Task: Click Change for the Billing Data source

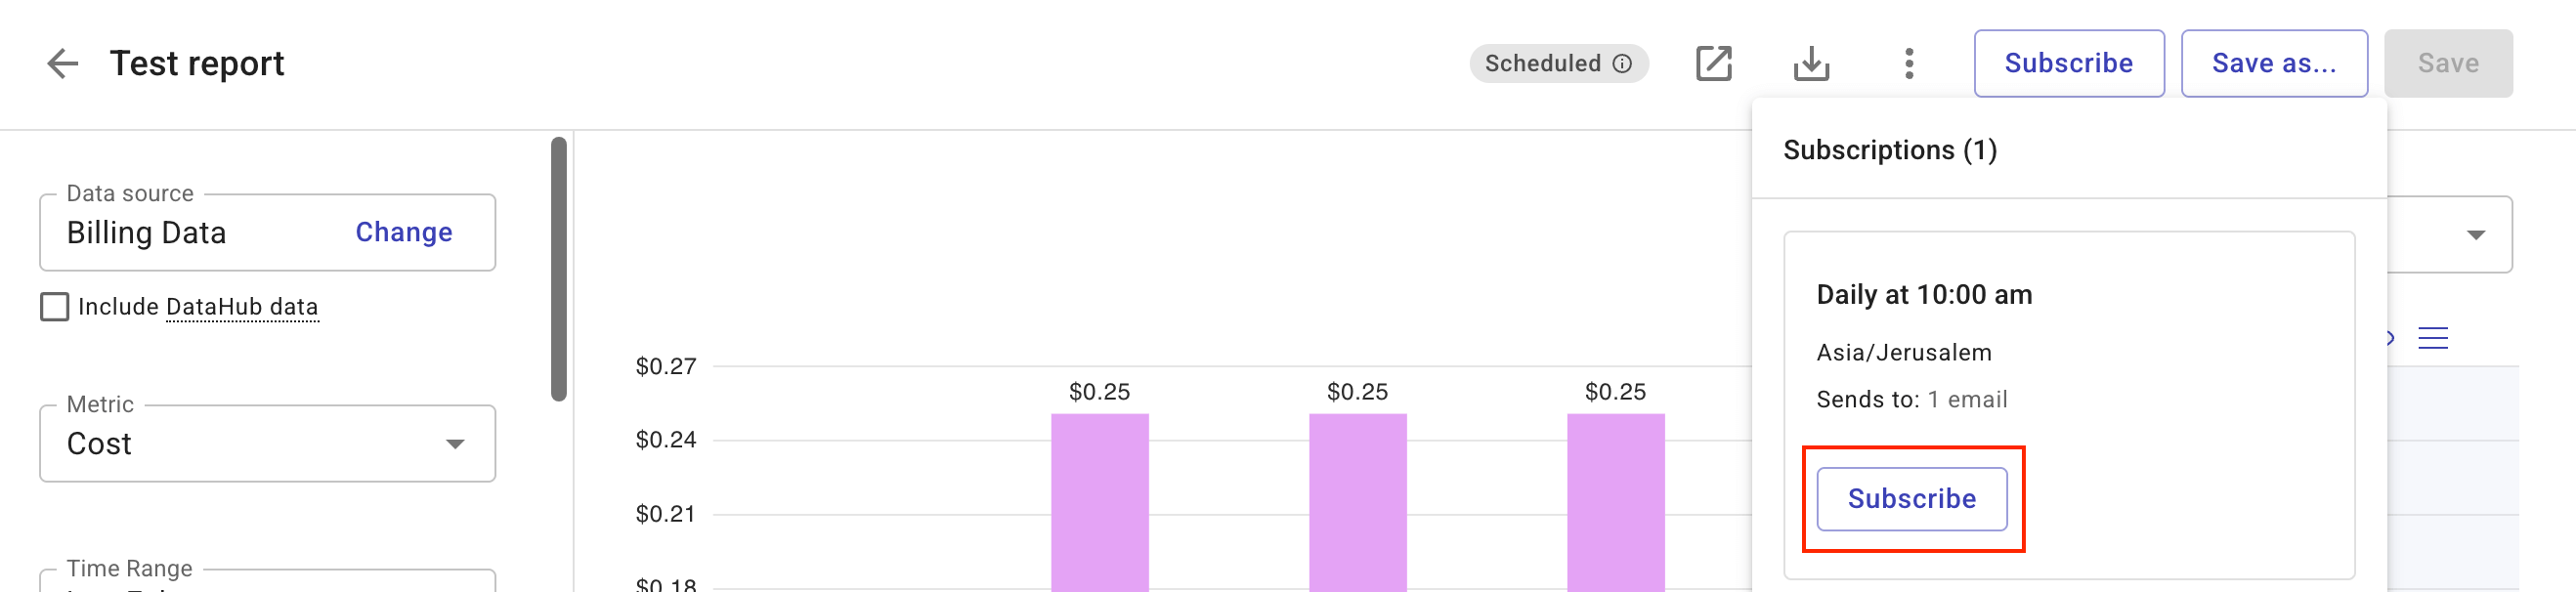Action: click(403, 232)
